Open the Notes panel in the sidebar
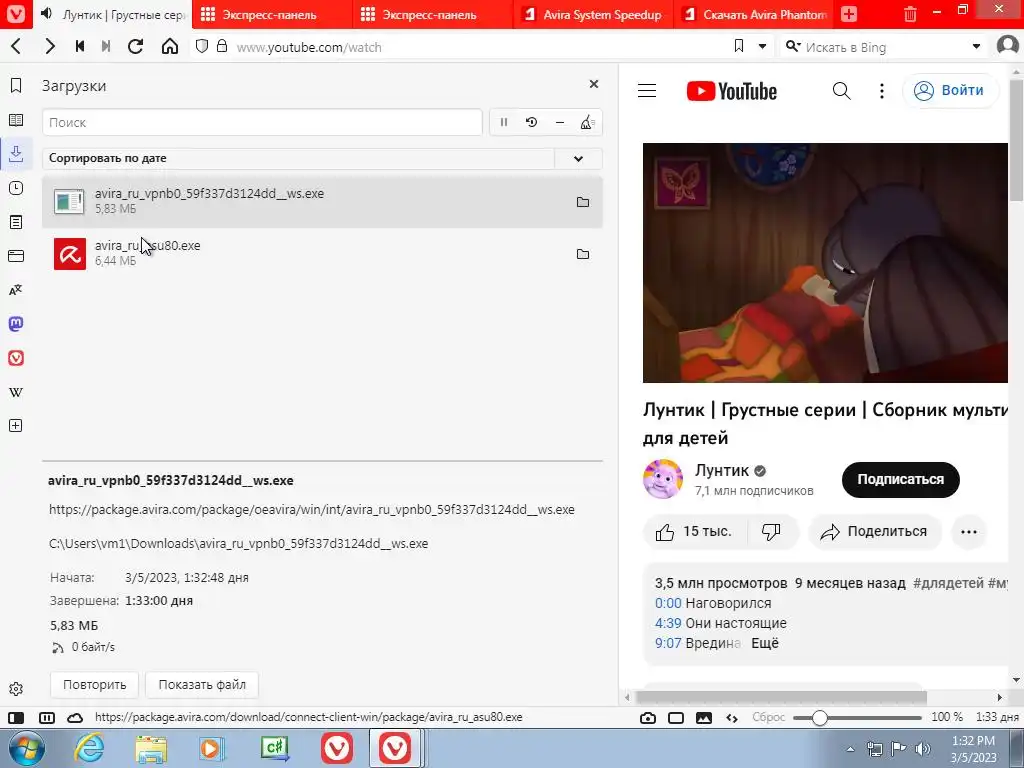The image size is (1024, 768). click(x=16, y=222)
